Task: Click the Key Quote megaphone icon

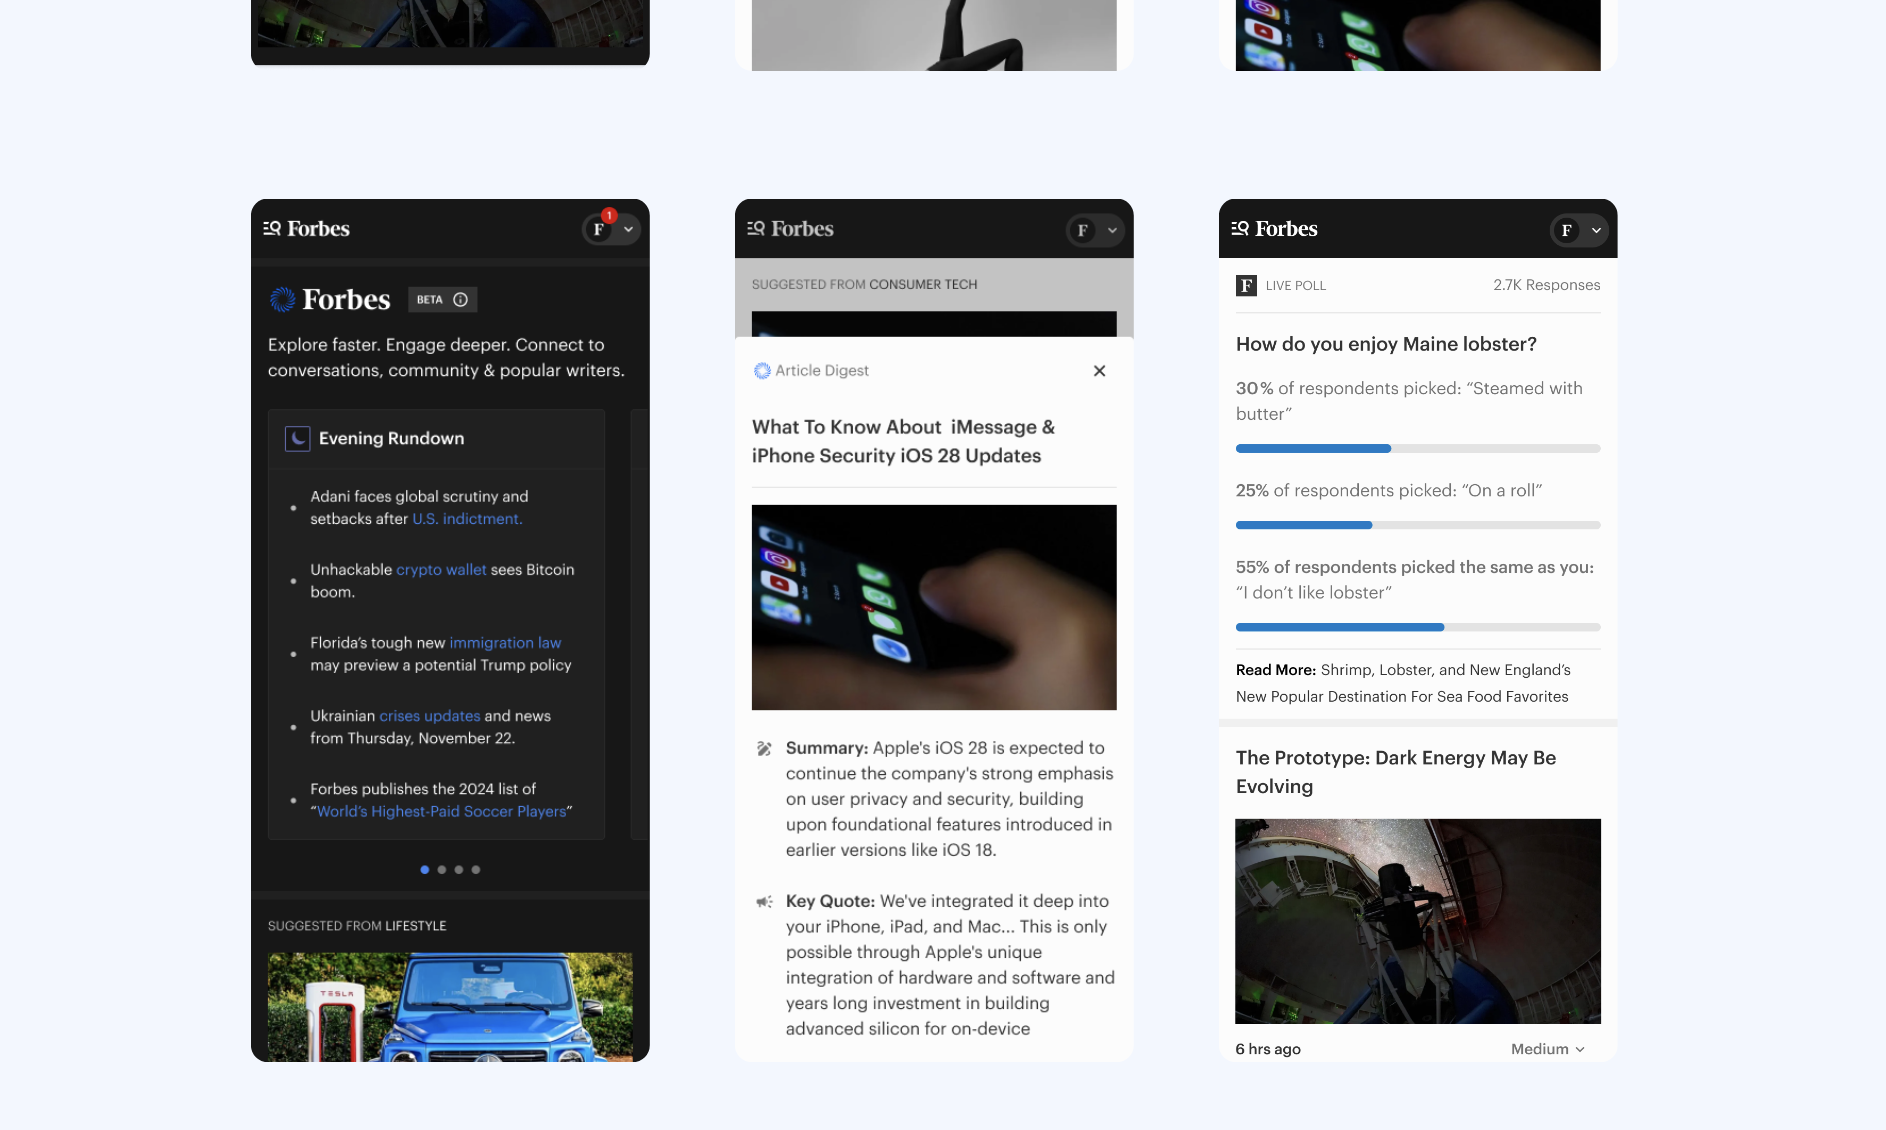Action: pyautogui.click(x=764, y=902)
